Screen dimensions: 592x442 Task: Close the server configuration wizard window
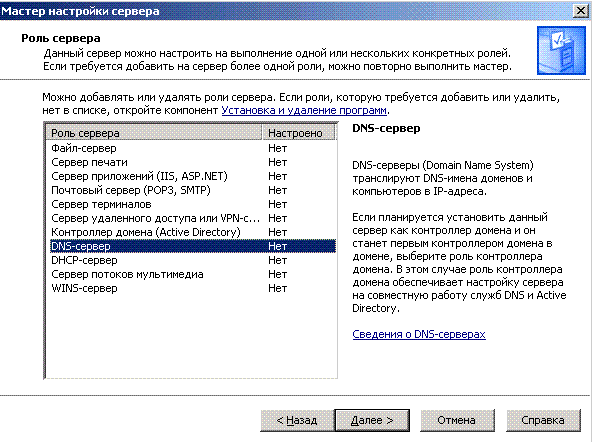click(x=581, y=11)
